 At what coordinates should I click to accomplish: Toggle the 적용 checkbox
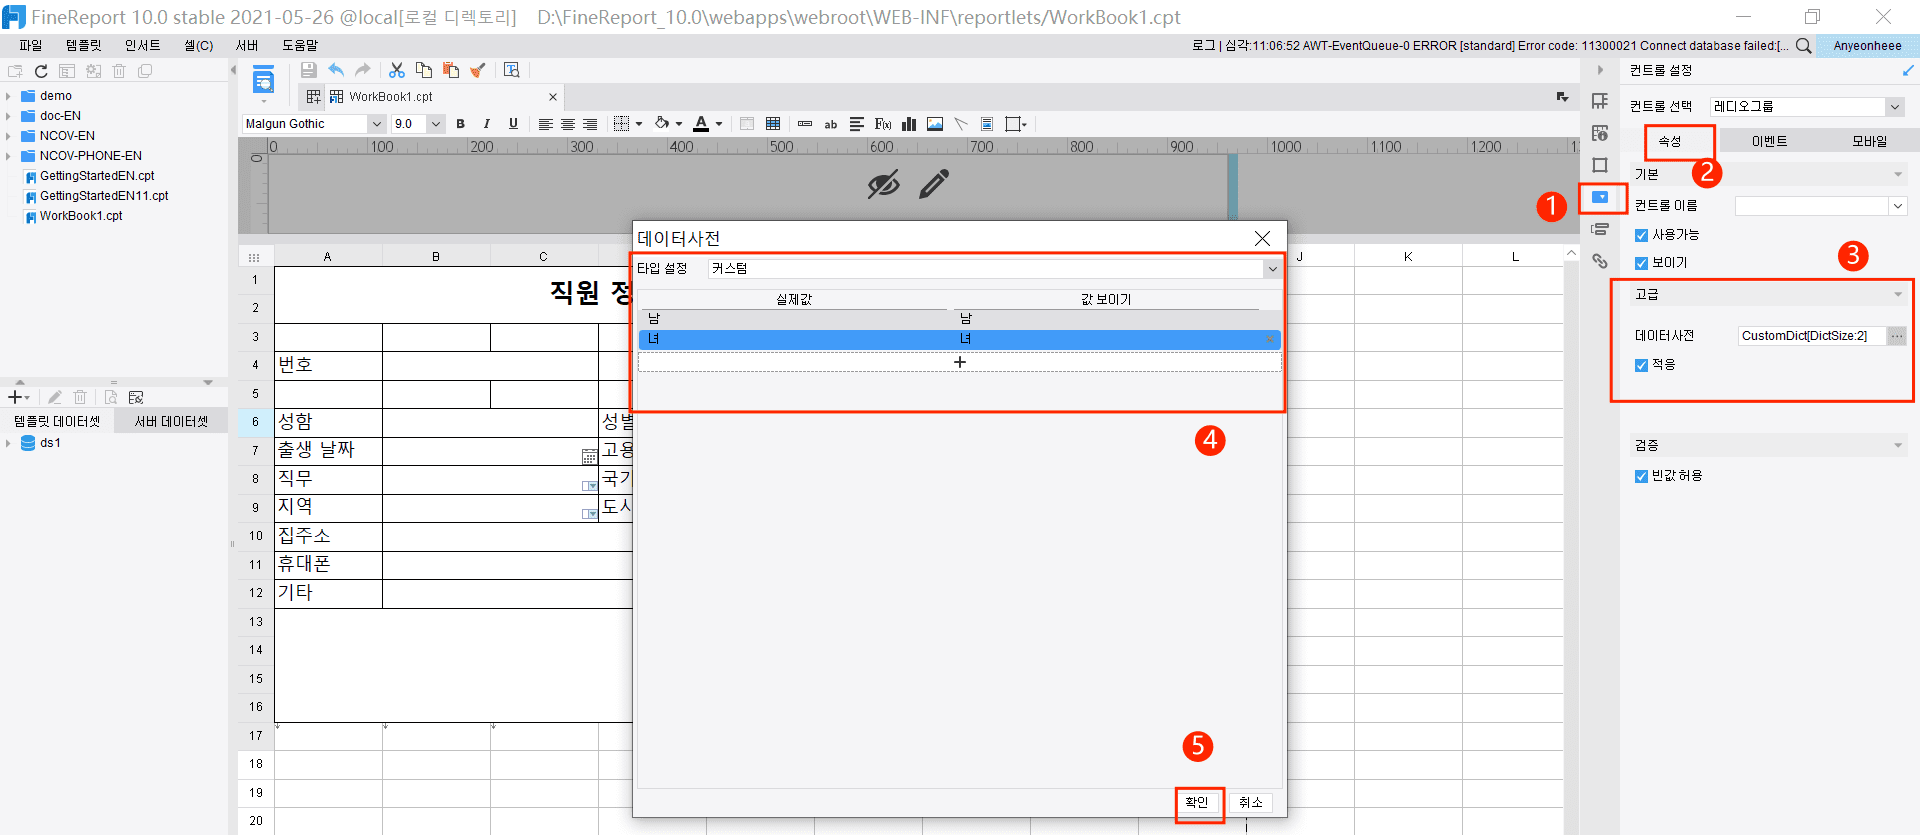tap(1641, 365)
